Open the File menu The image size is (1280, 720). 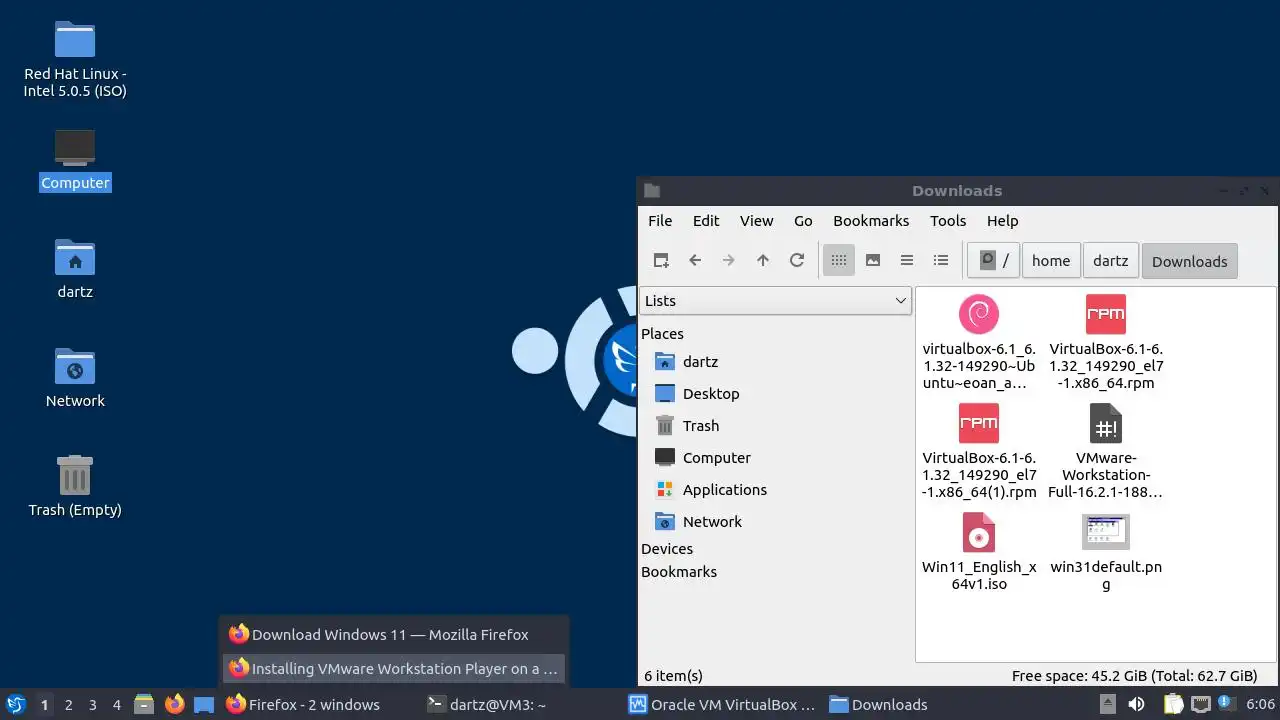(x=660, y=221)
